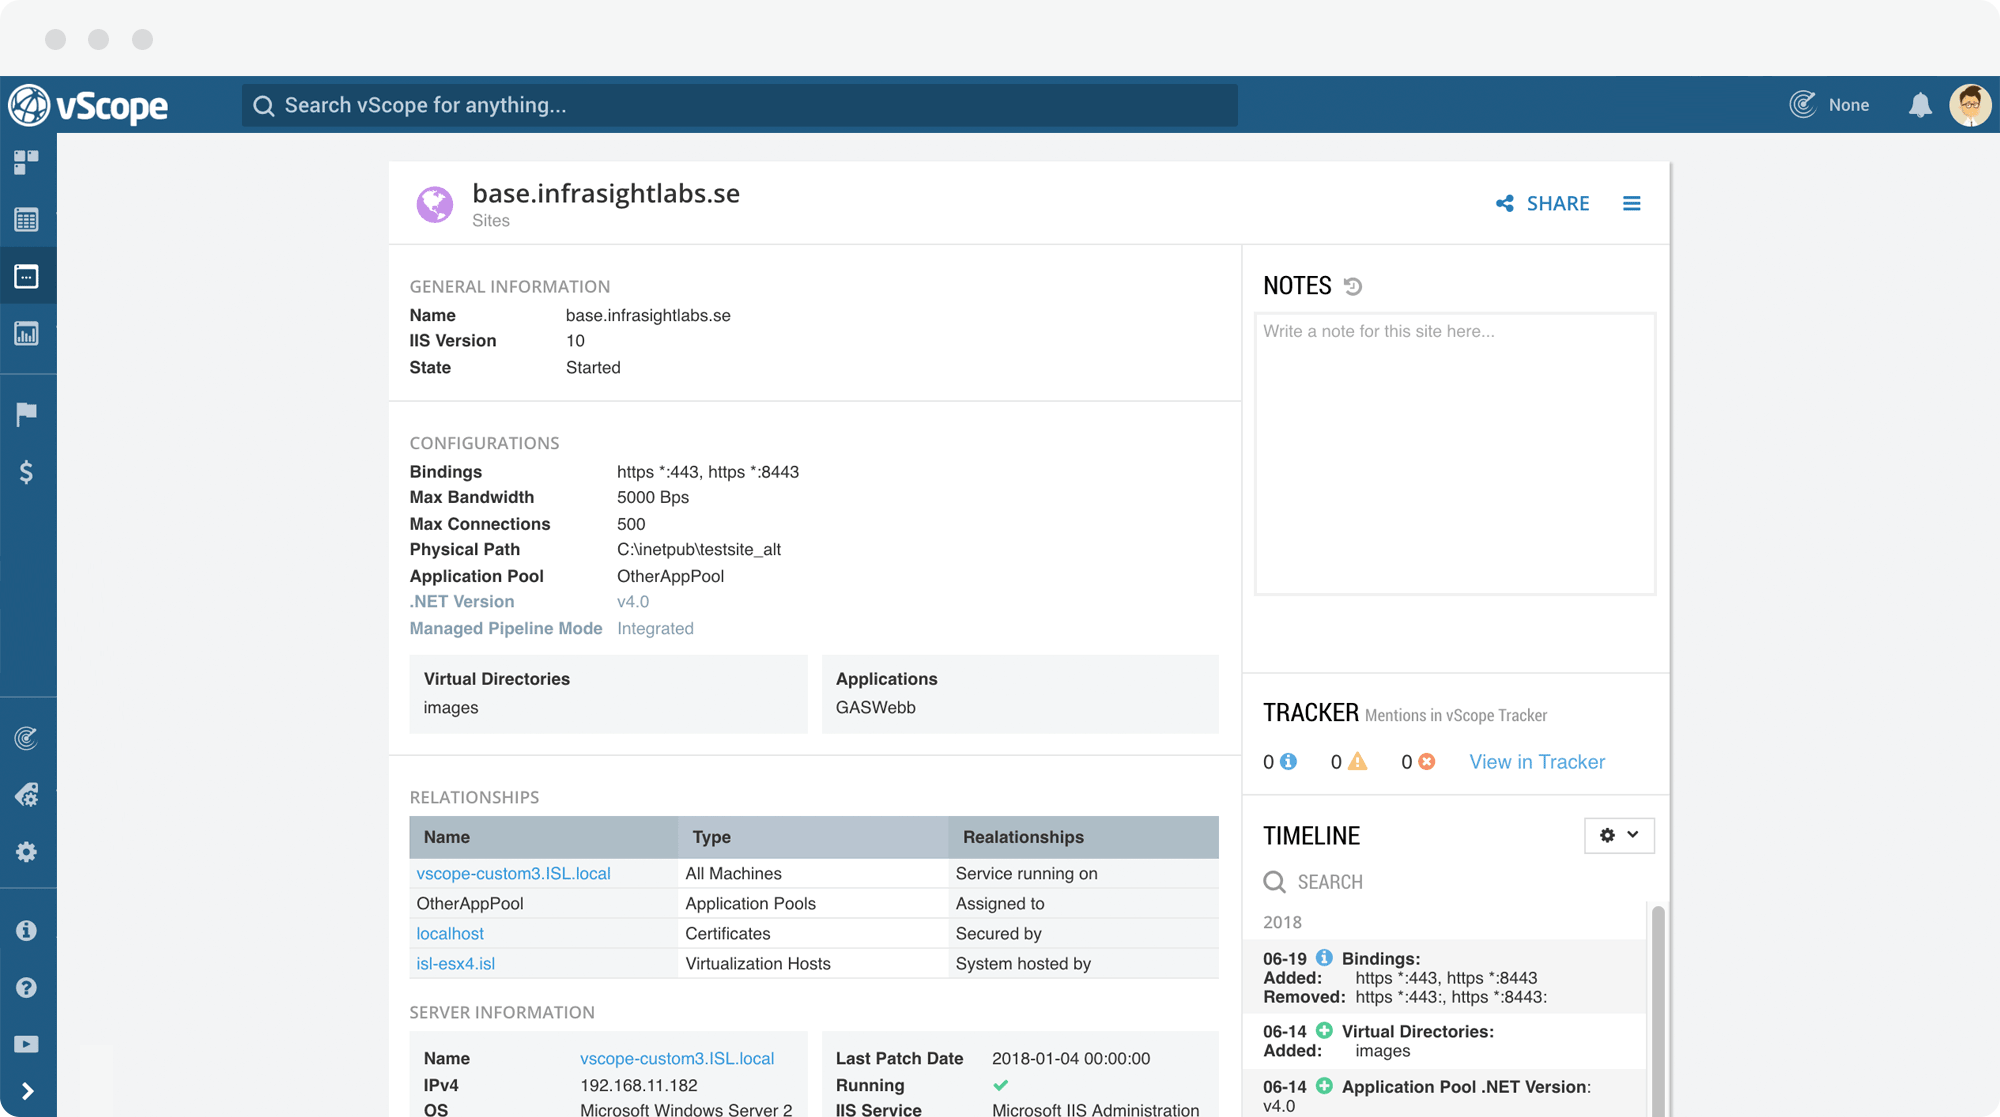The image size is (2000, 1117).
Task: Click the notes history icon
Action: (x=1353, y=287)
